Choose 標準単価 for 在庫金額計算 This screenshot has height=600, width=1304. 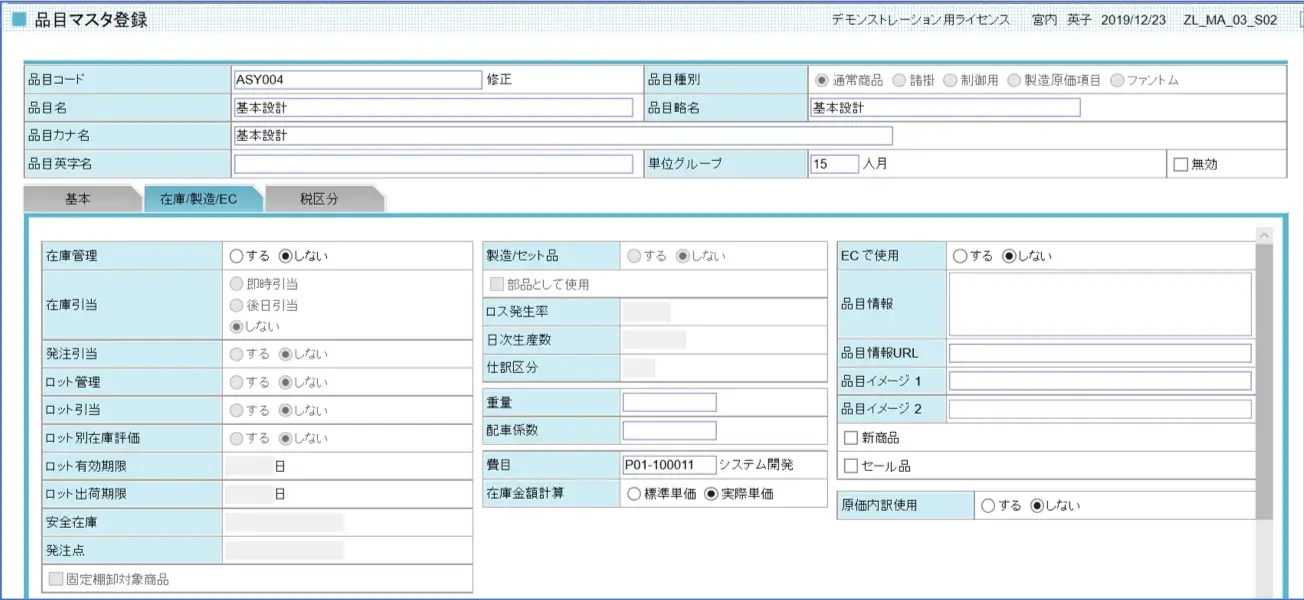[634, 493]
